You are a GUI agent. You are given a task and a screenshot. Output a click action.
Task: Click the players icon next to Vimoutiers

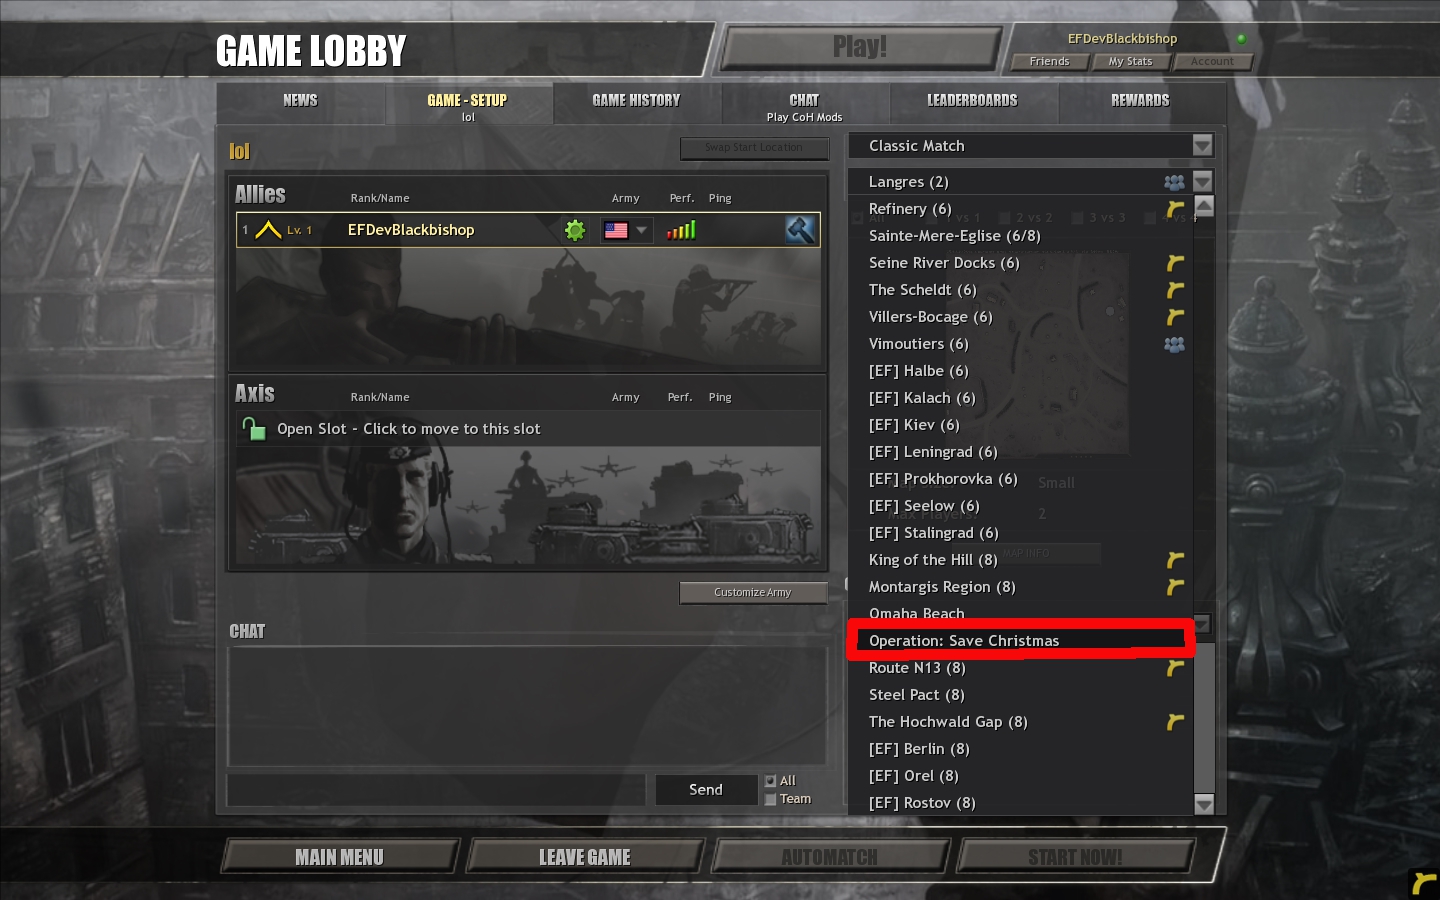click(1174, 344)
